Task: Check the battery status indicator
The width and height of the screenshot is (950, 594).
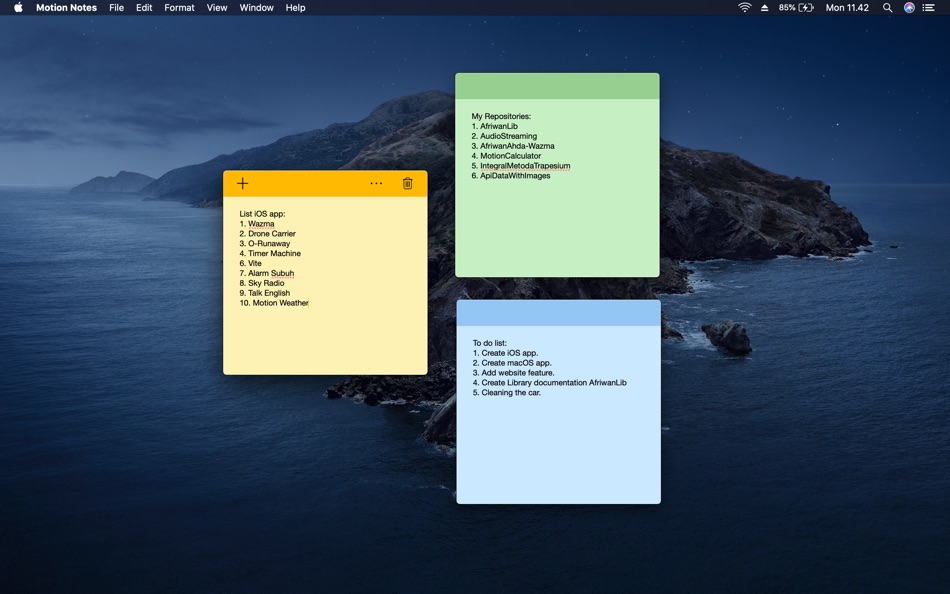Action: (797, 8)
